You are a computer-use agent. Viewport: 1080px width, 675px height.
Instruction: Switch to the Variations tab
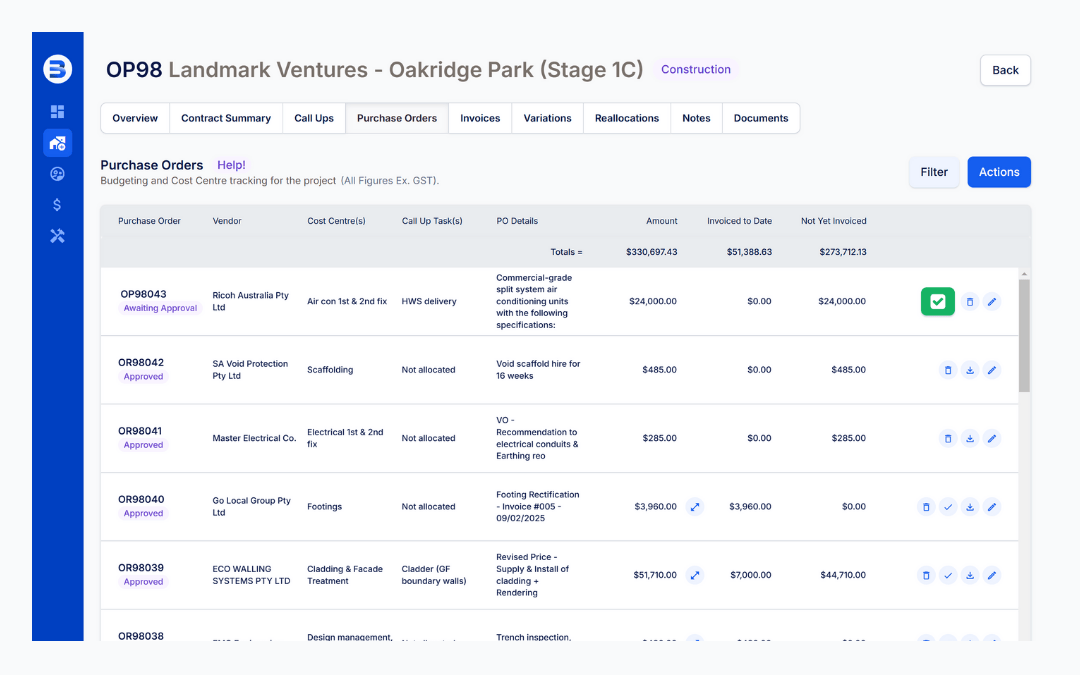point(548,118)
